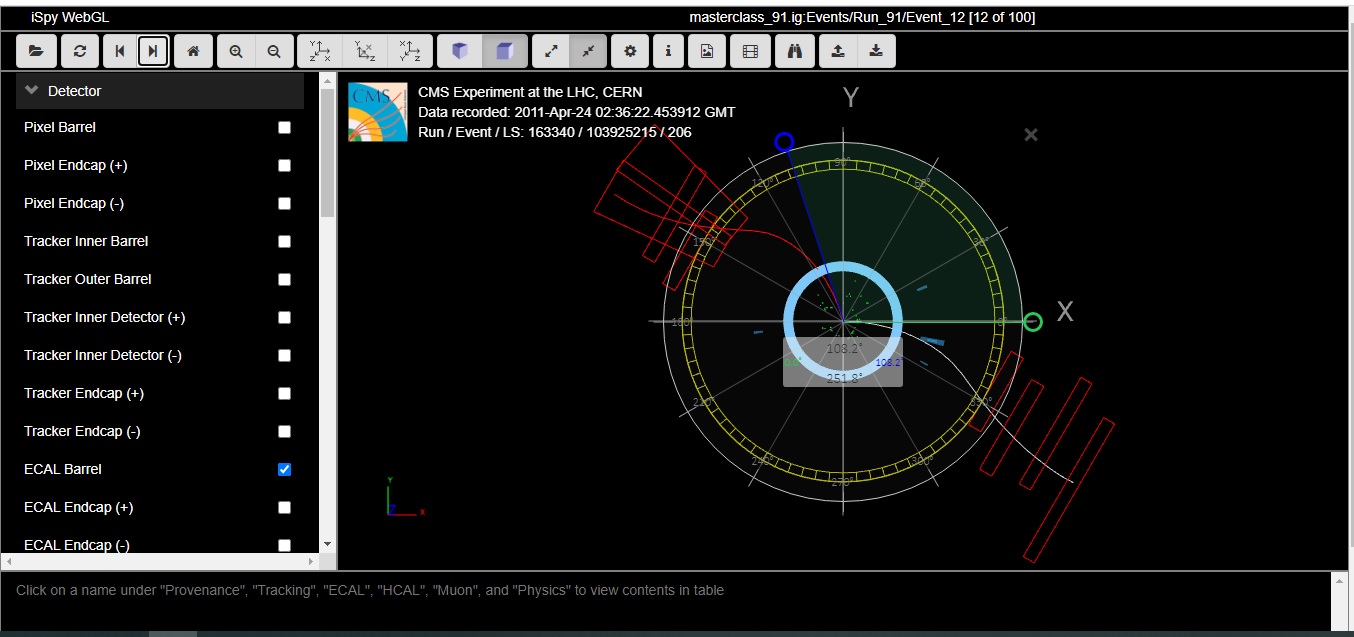1354x637 pixels.
Task: Click the green circle on X axis
Action: [1033, 322]
